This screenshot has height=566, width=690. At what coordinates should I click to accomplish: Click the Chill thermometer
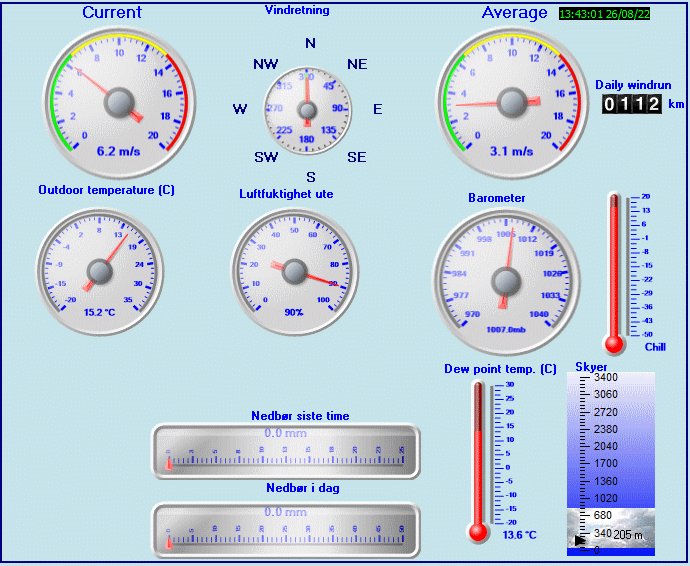point(615,270)
